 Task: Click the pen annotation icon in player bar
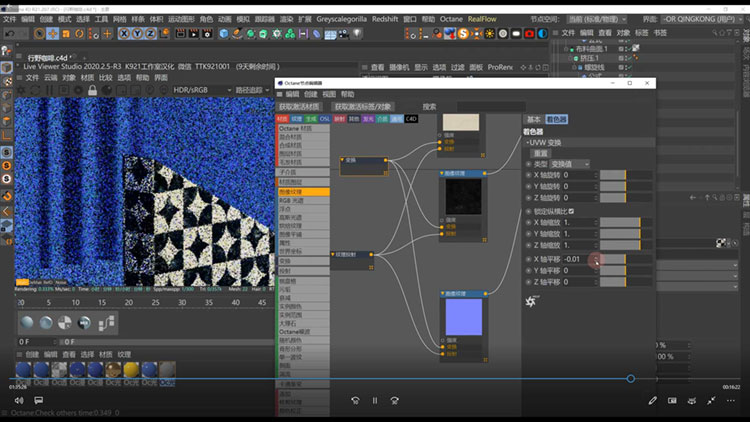pyautogui.click(x=652, y=401)
